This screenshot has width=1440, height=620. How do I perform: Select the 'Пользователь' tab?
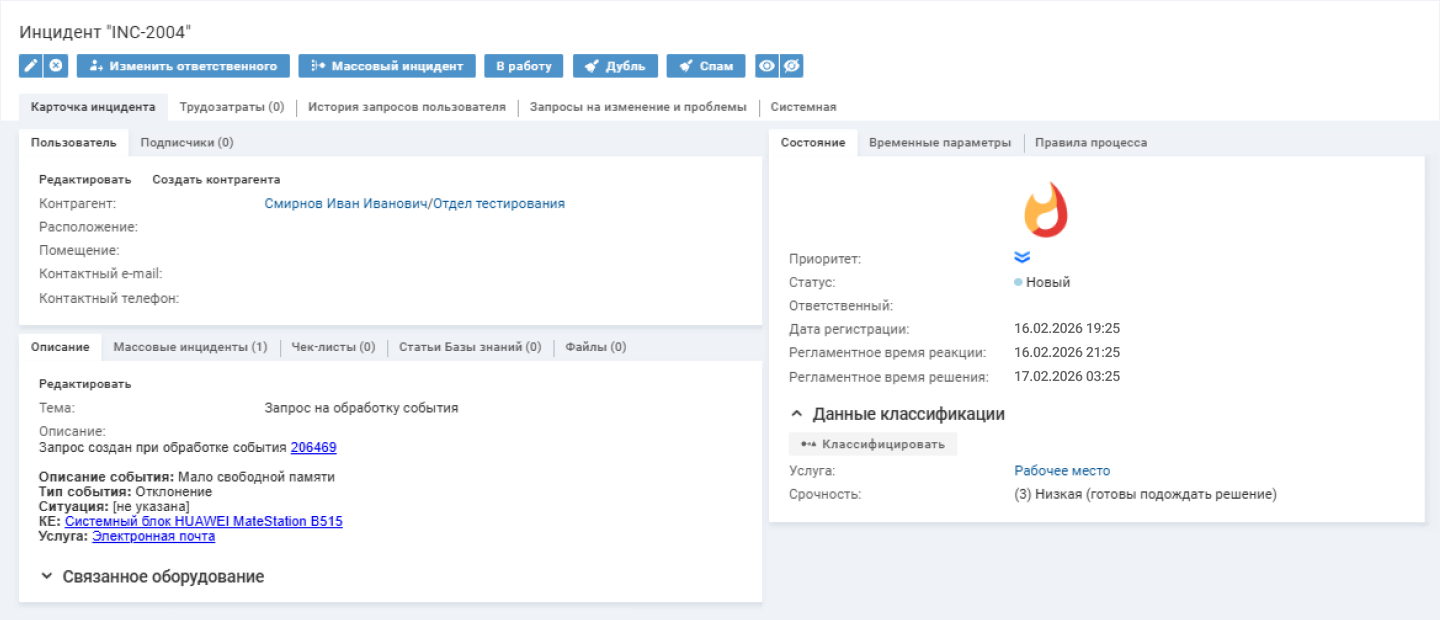[x=74, y=143]
